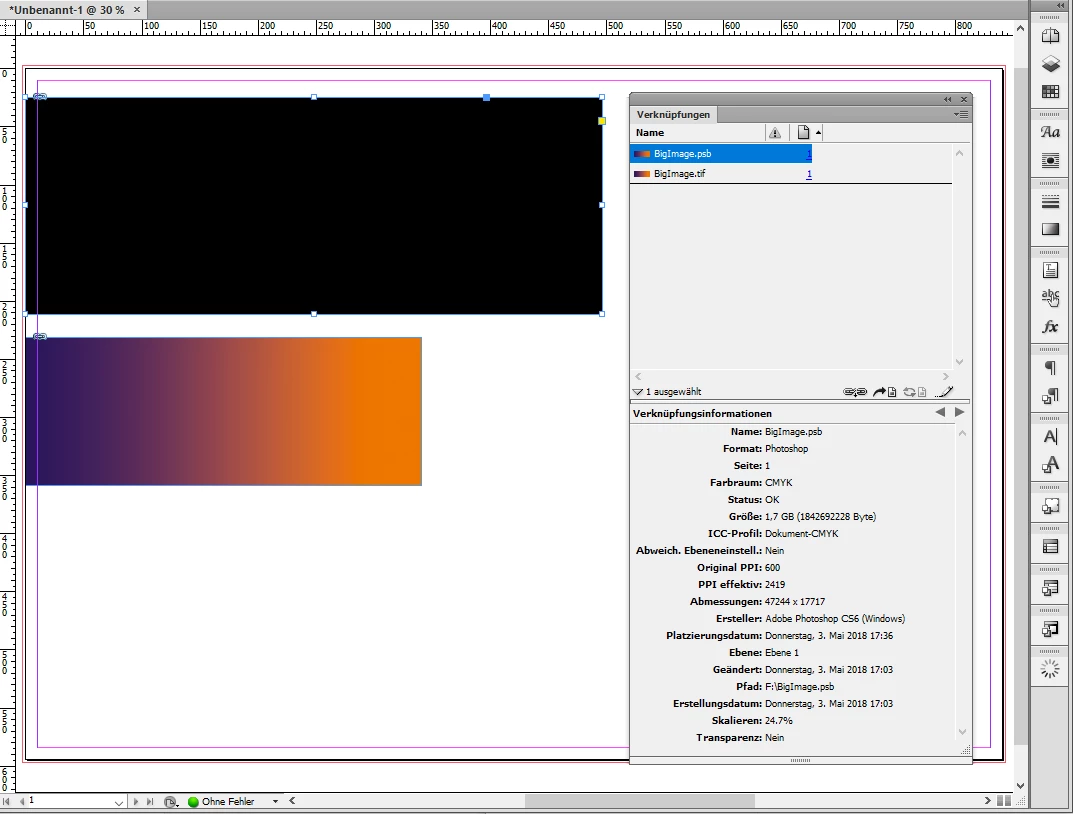
Task: Click the horizontal scrollbar right arrow
Action: [987, 800]
